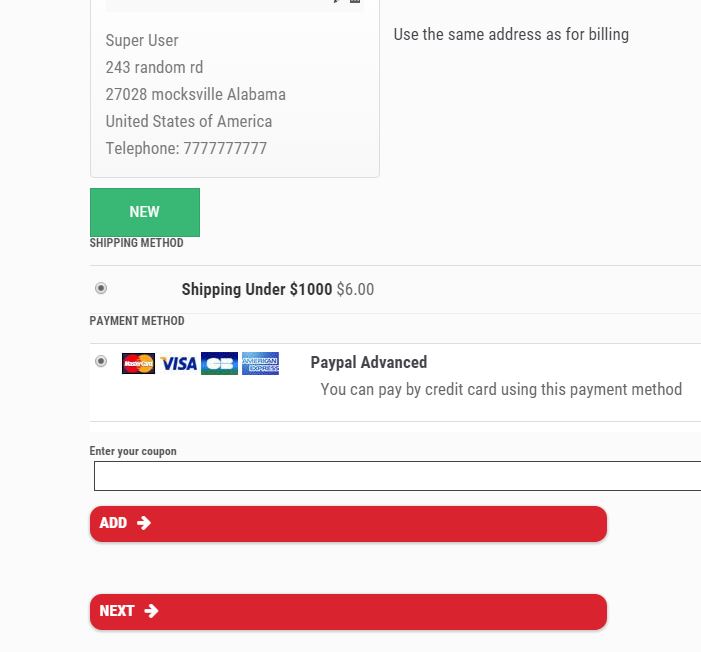Viewport: 701px width, 652px height.
Task: Click the arrow icon on NEXT button
Action: coord(151,611)
